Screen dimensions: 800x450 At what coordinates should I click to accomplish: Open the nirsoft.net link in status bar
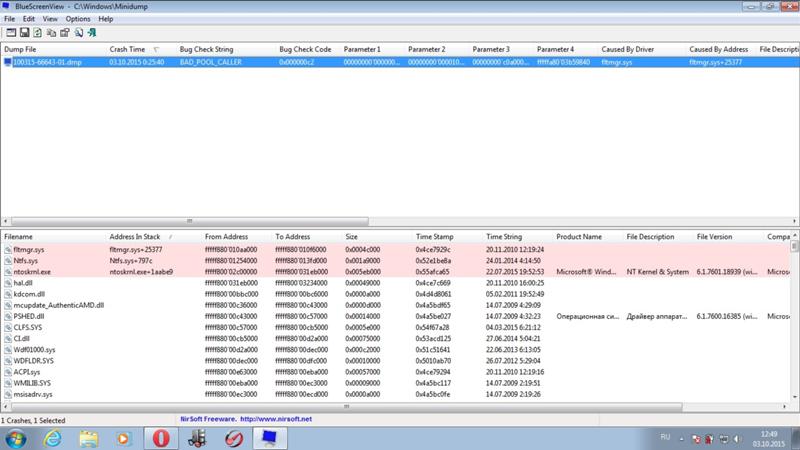(x=276, y=419)
